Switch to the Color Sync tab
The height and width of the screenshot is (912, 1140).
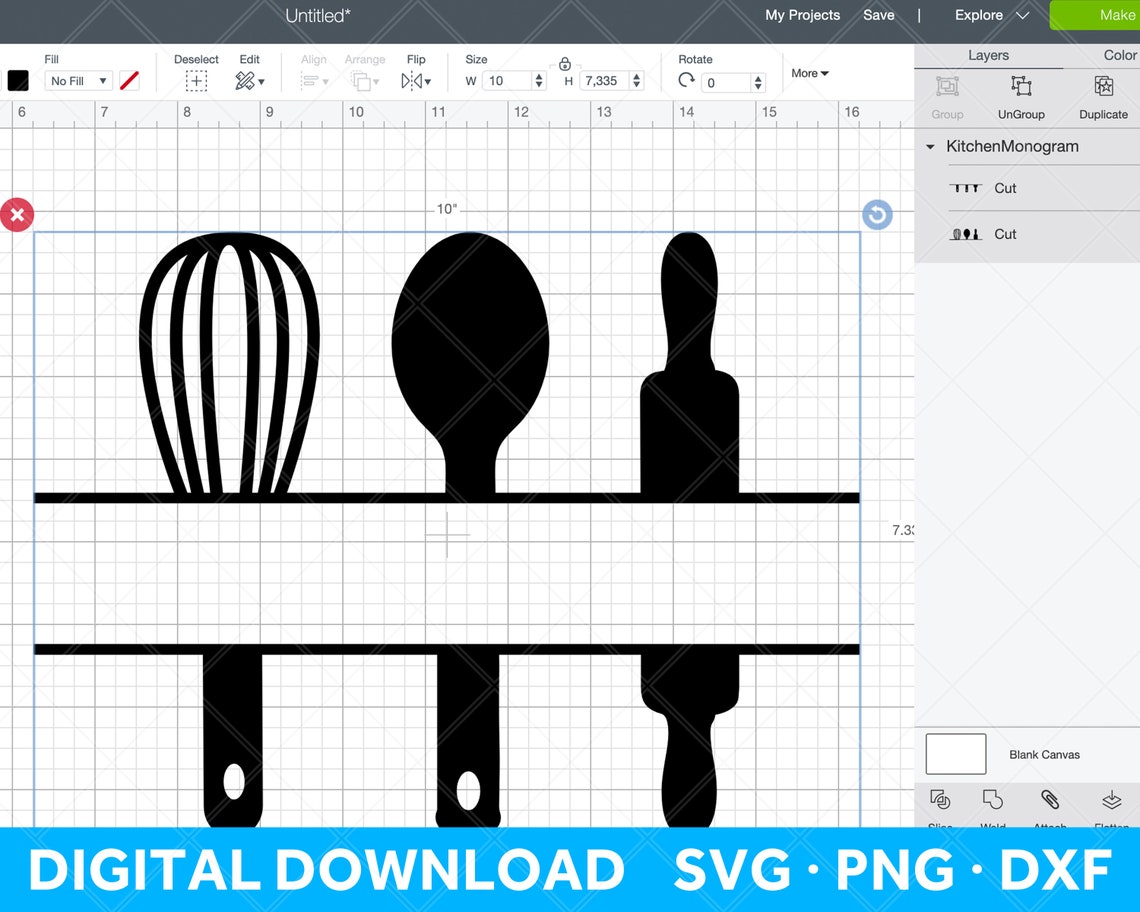[x=1120, y=55]
